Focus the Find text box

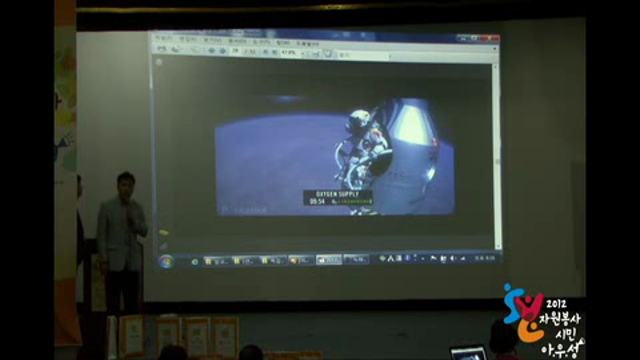coord(362,55)
